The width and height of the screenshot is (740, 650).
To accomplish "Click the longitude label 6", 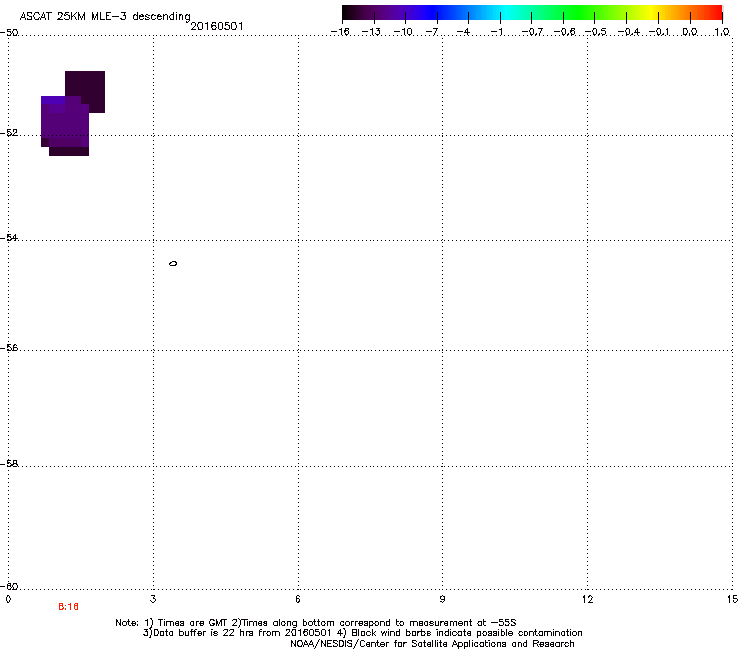I will (298, 599).
